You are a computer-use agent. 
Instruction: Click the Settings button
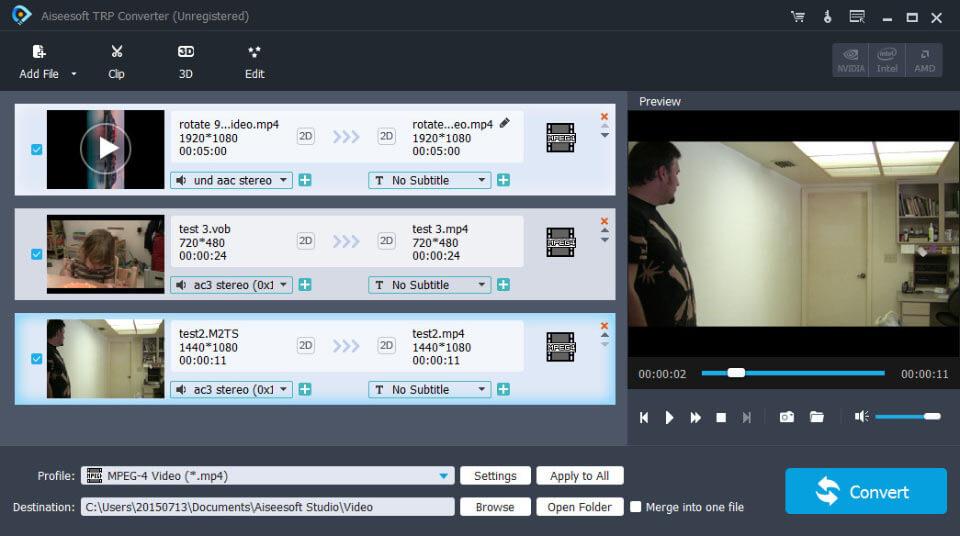pos(495,476)
